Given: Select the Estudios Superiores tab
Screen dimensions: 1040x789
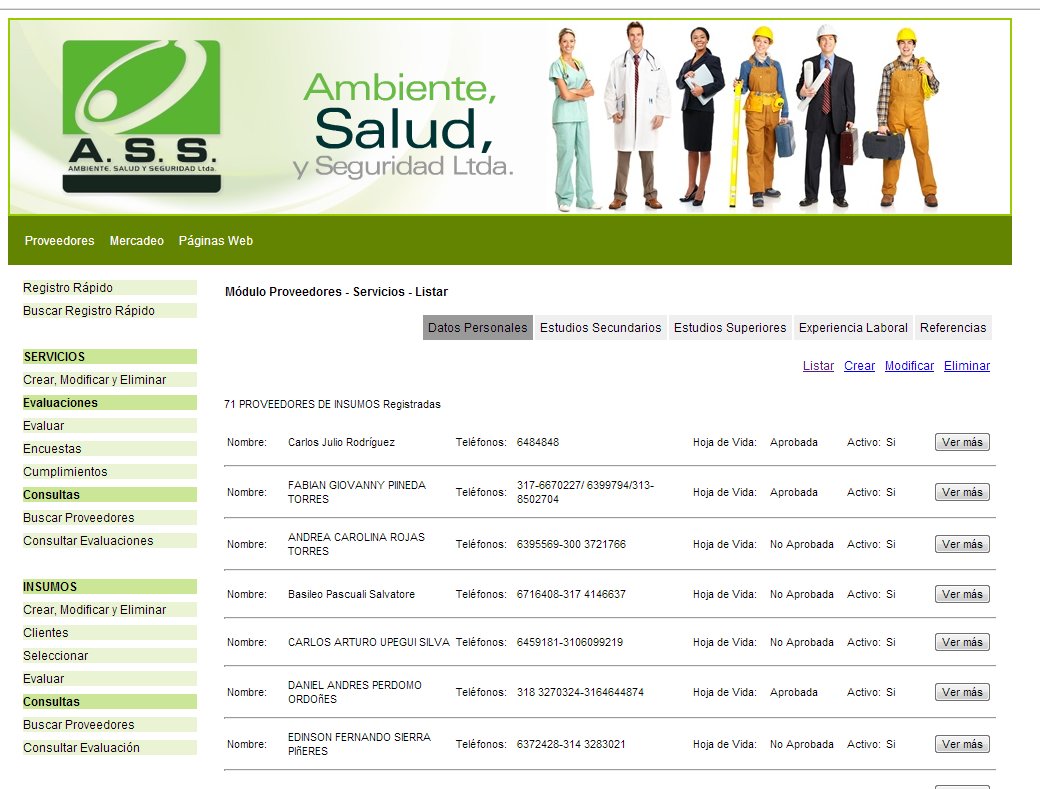Looking at the screenshot, I should [729, 328].
